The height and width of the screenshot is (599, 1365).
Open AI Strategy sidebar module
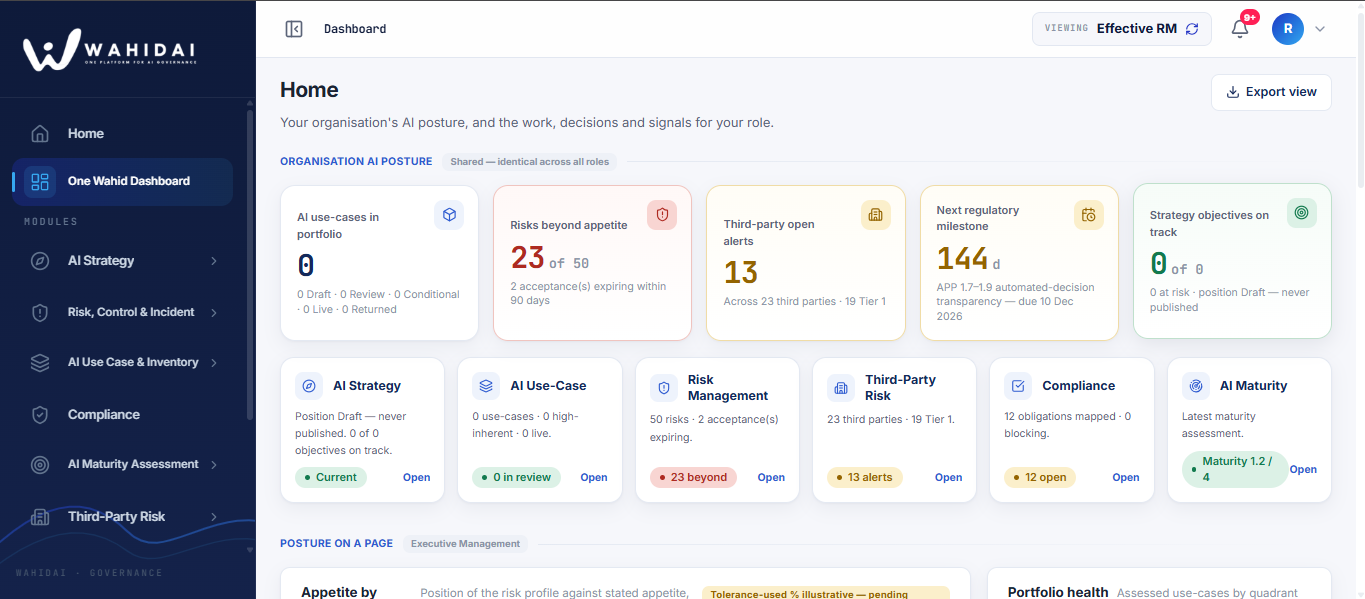coord(122,261)
